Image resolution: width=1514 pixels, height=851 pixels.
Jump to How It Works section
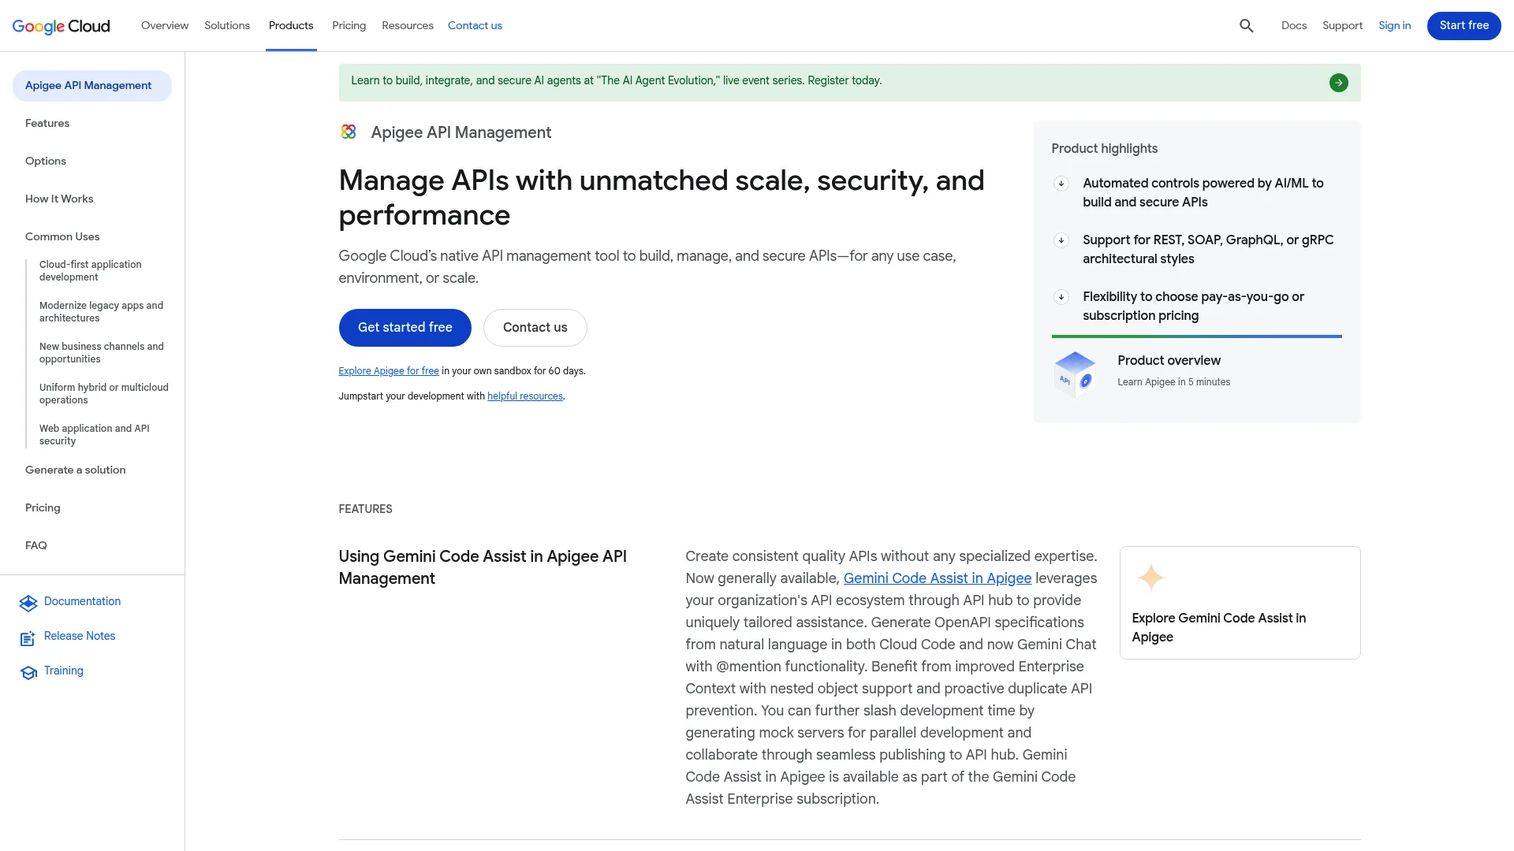(59, 200)
